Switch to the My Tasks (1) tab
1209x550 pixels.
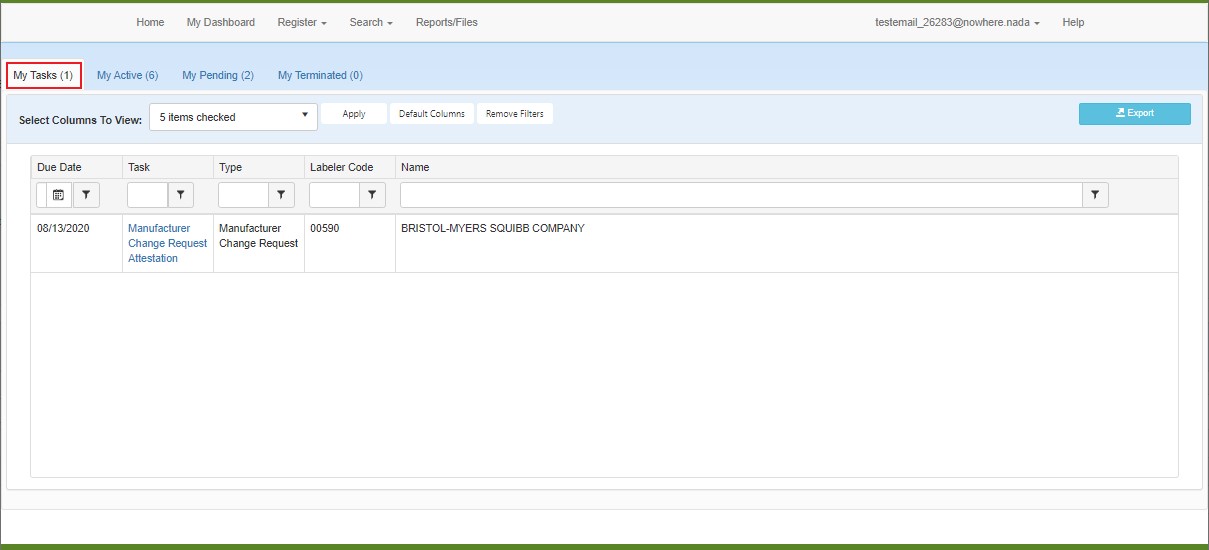coord(43,75)
